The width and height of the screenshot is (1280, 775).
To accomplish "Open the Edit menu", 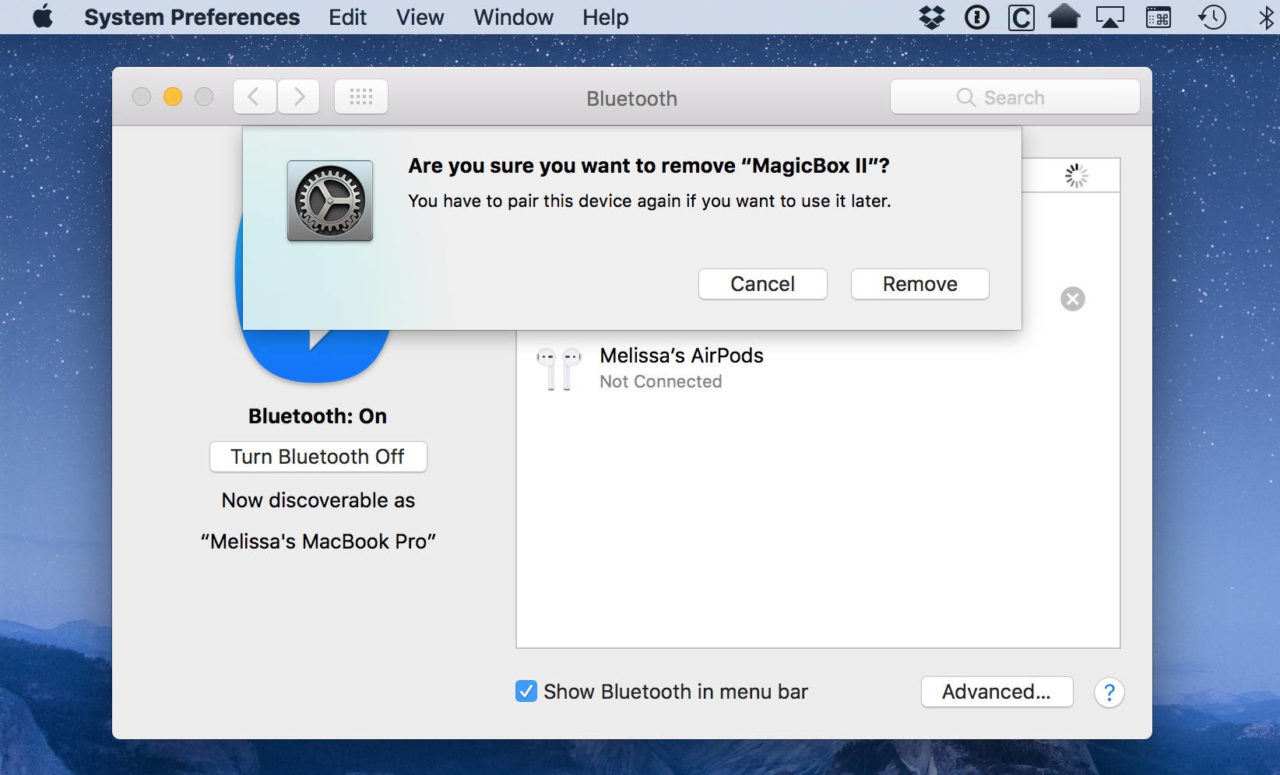I will [x=348, y=17].
